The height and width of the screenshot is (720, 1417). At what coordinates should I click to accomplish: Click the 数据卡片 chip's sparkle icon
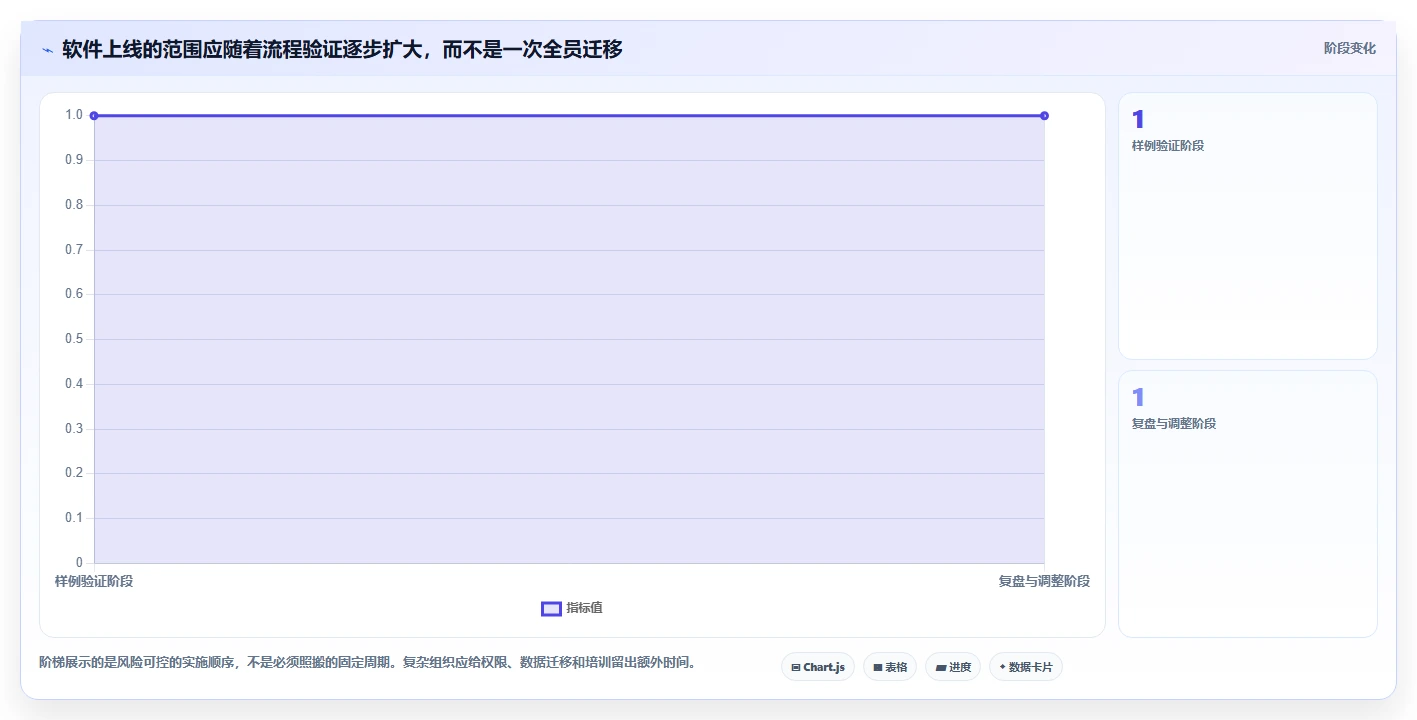[x=1002, y=667]
